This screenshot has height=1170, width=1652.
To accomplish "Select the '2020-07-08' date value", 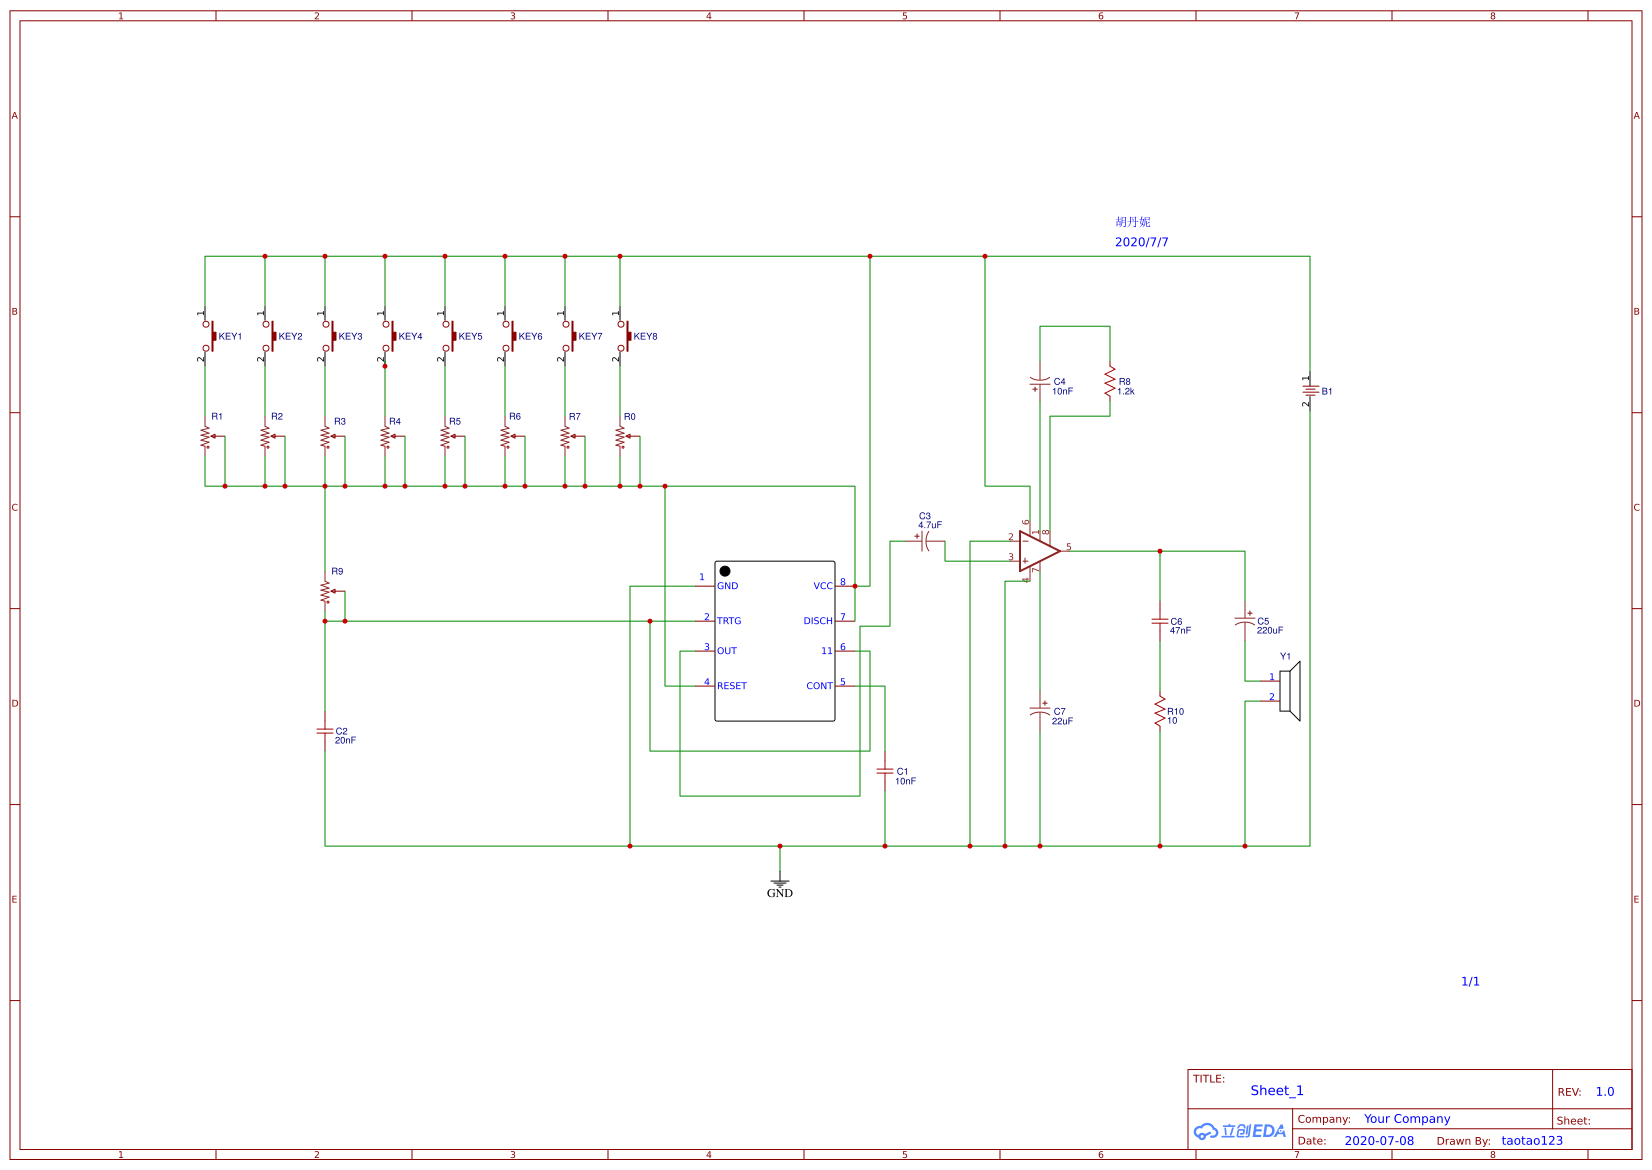I will 1379,1141.
